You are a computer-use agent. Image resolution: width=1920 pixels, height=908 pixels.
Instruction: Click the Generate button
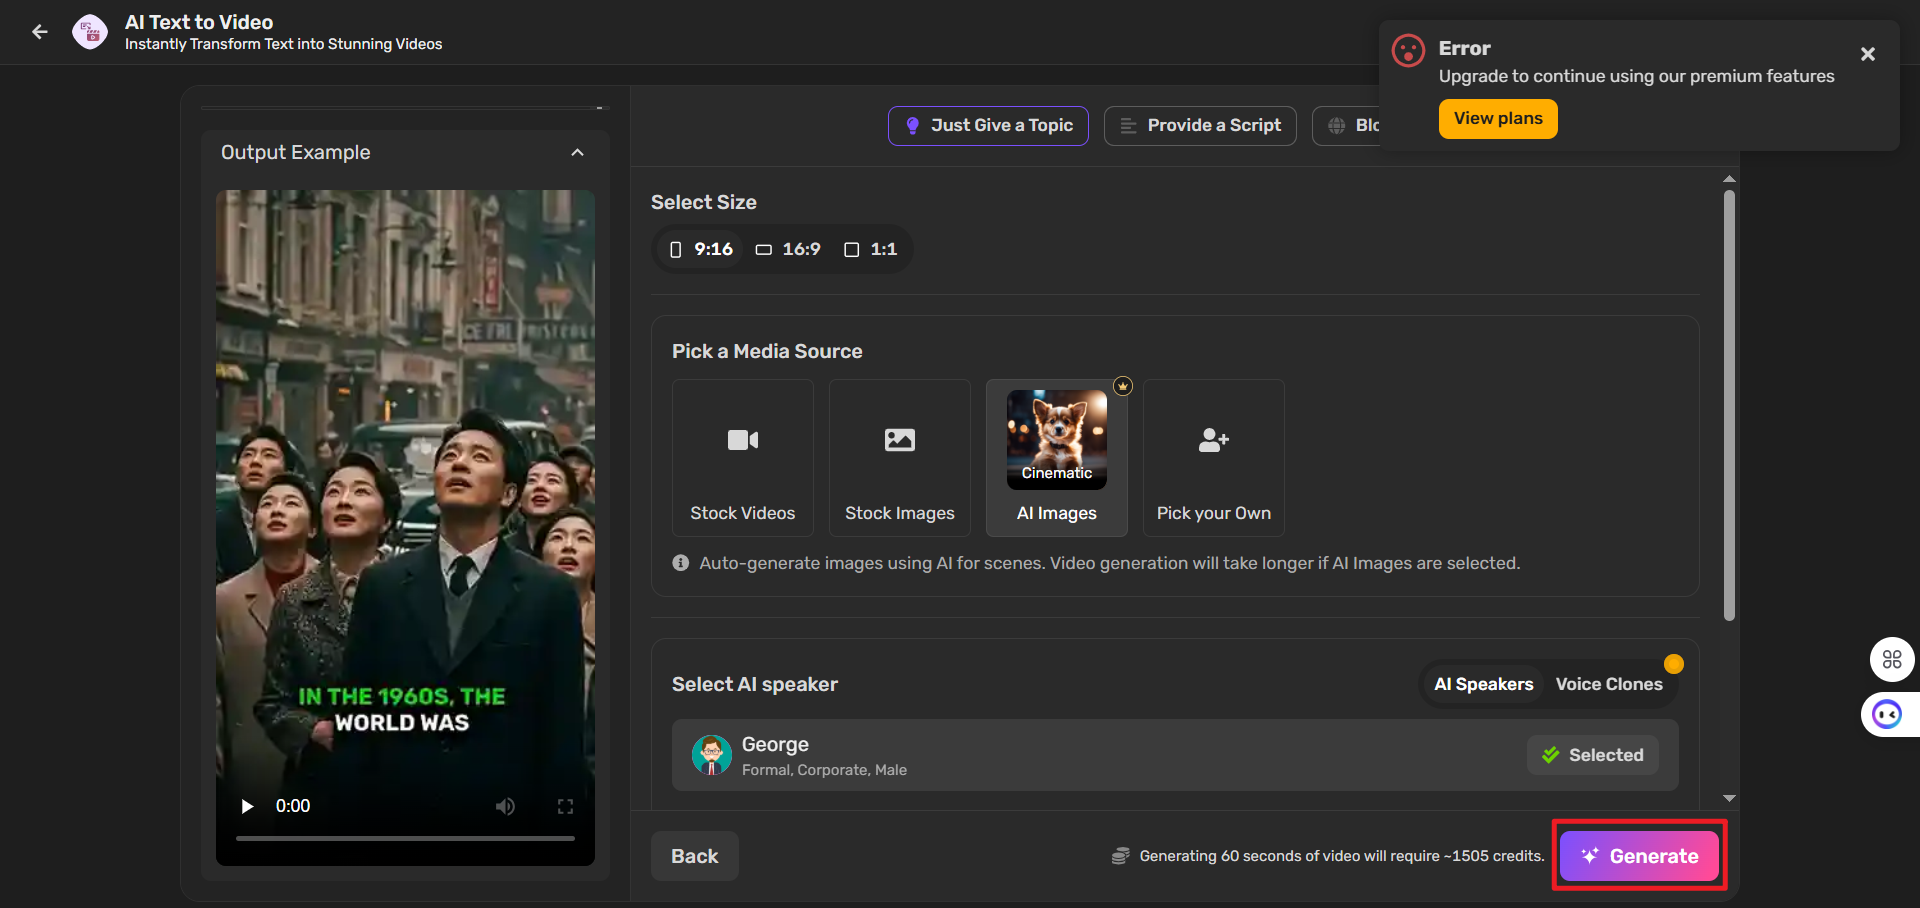coord(1639,856)
